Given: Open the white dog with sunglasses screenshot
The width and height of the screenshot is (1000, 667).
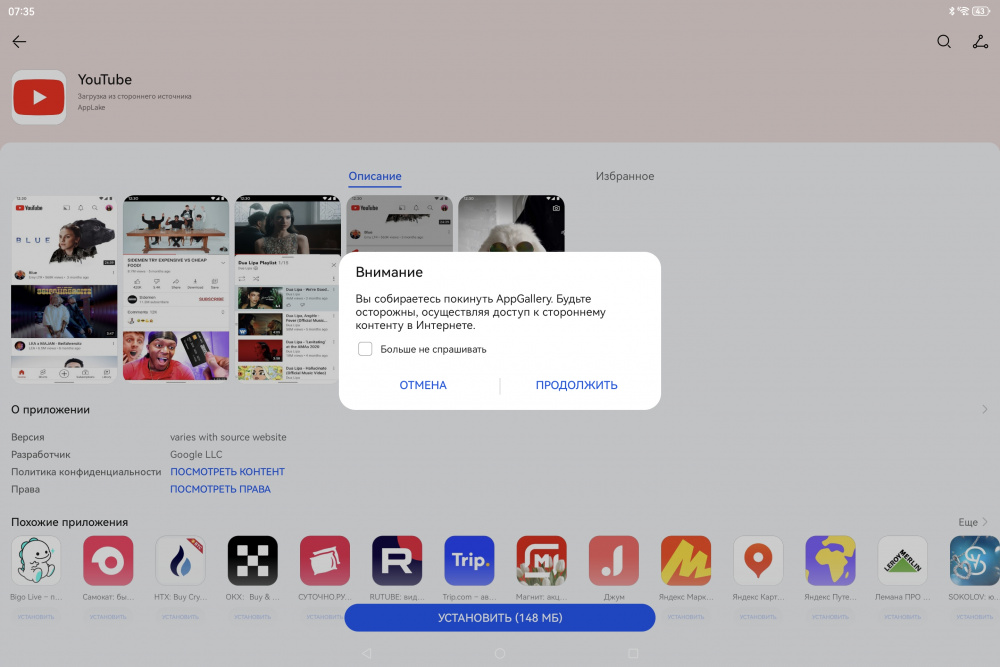Looking at the screenshot, I should click(x=511, y=224).
